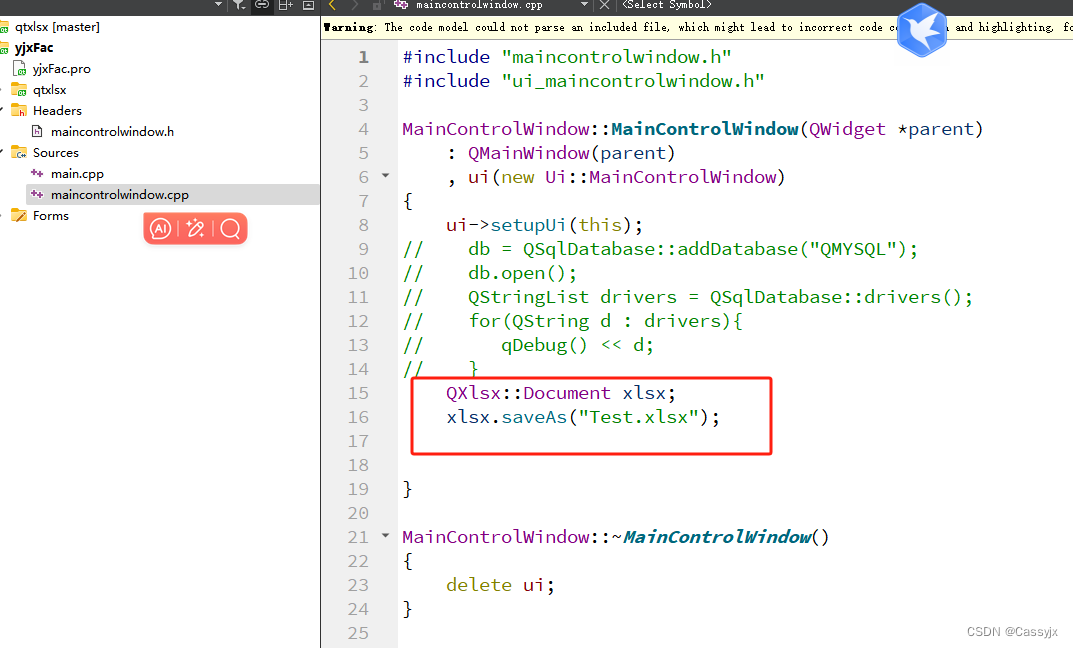Click the Go Forward navigation arrow
The height and width of the screenshot is (648, 1073).
[354, 6]
